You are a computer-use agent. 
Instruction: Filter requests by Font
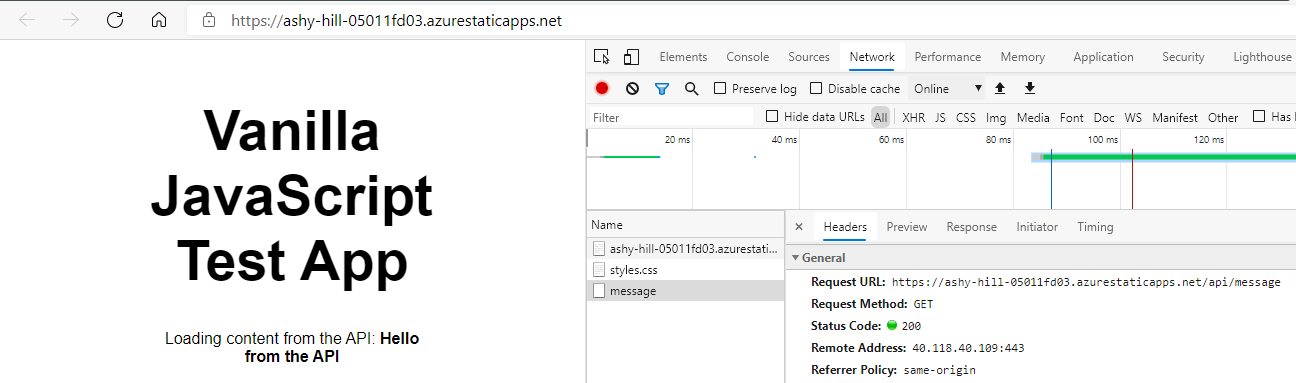(1071, 117)
